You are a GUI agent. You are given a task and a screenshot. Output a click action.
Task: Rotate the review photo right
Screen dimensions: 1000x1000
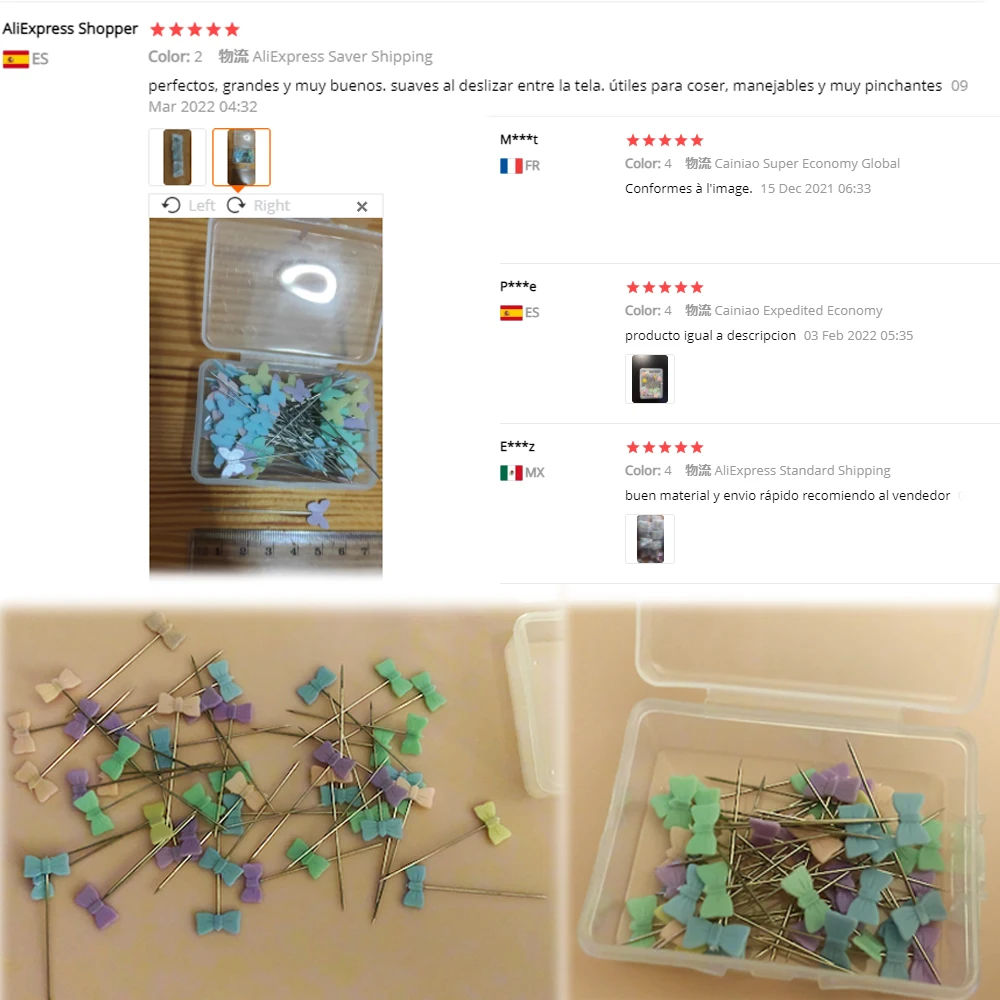tap(258, 205)
